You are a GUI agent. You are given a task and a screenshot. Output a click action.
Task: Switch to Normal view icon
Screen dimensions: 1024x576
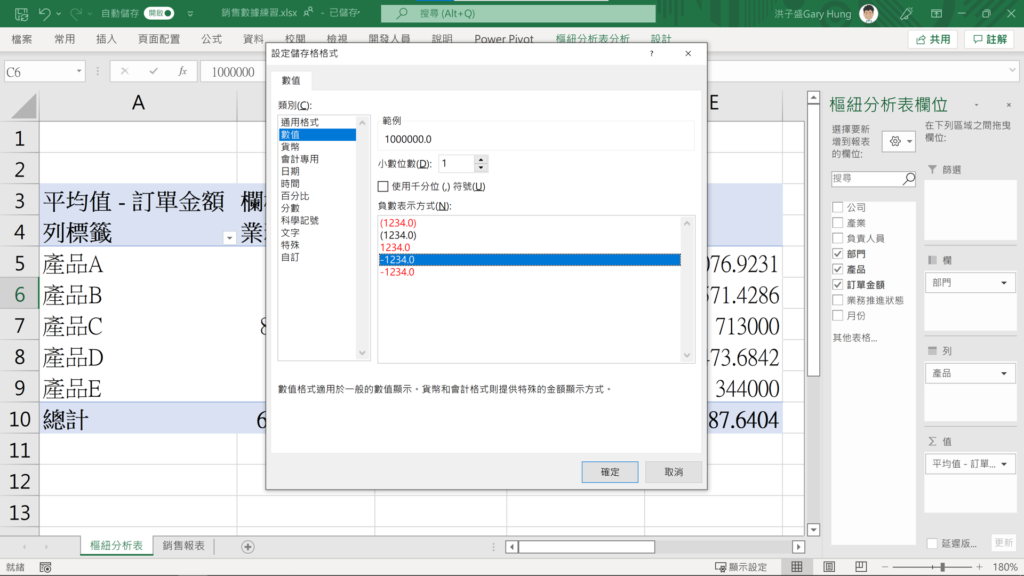[797, 567]
